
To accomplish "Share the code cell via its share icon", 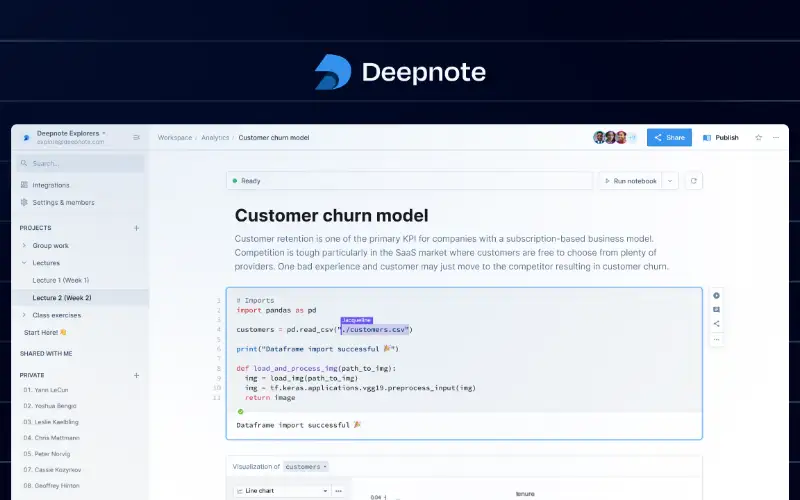I will pos(716,323).
